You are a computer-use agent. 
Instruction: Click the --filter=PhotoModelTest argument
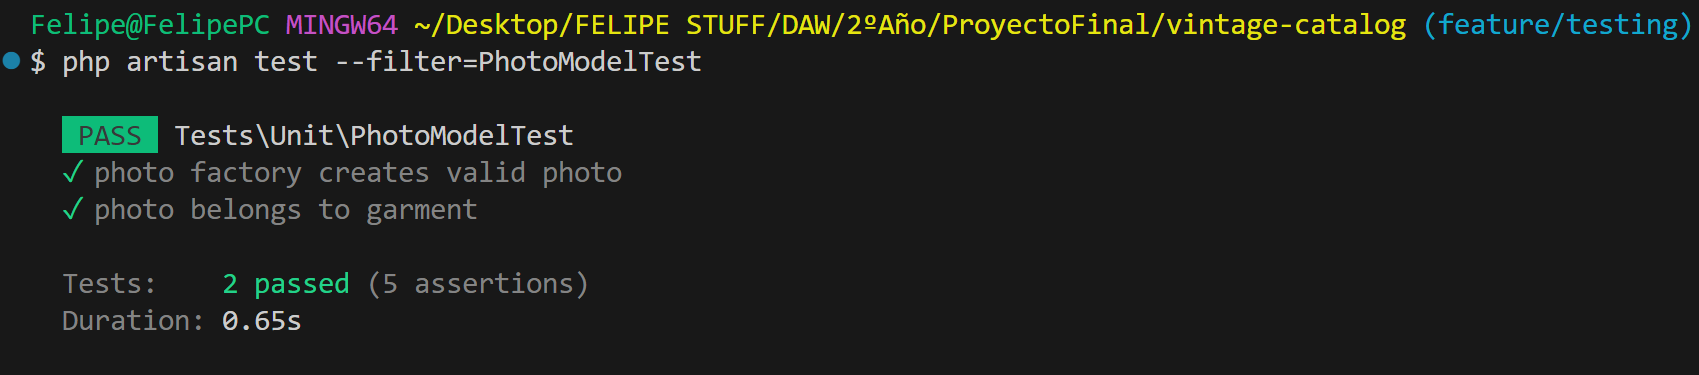(518, 62)
